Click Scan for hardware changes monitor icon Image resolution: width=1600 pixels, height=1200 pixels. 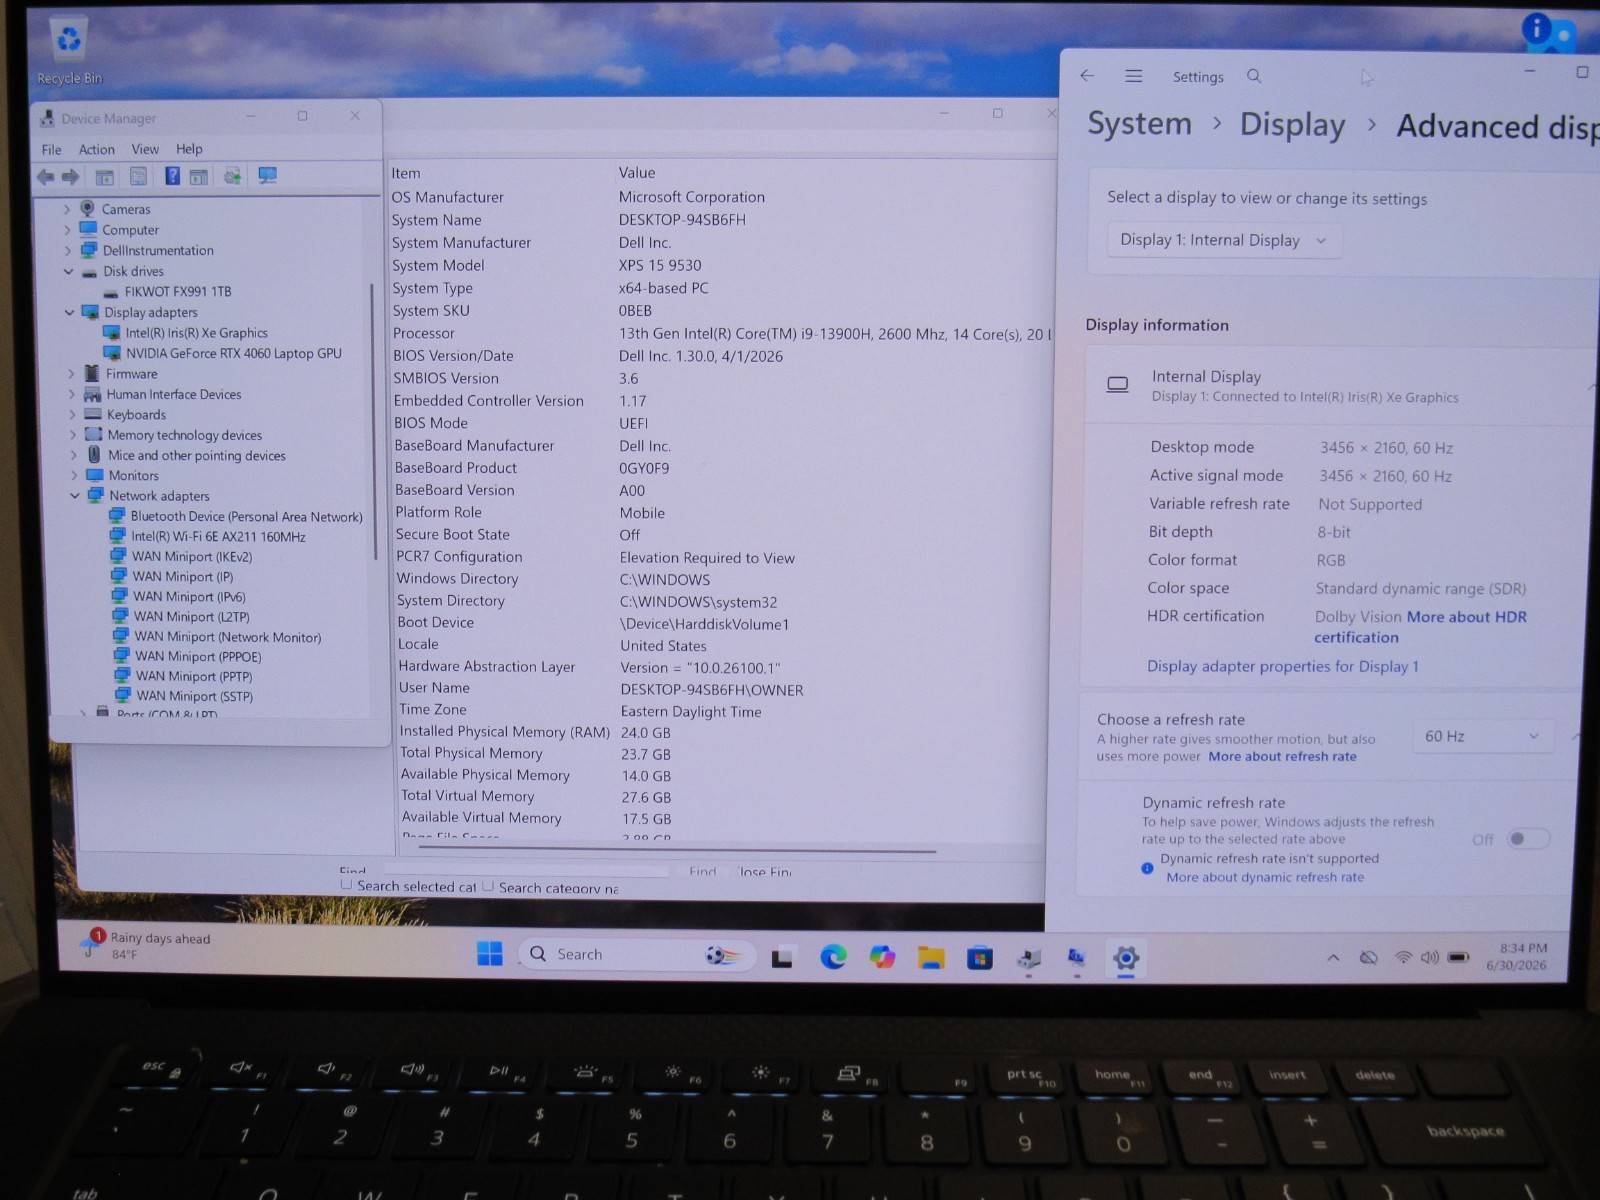pos(267,176)
